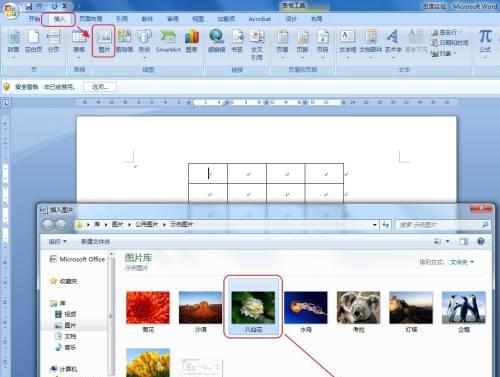Screen dimensions: 500x377
Task: Click the Equation (公式) pi icon
Action: tap(485, 41)
